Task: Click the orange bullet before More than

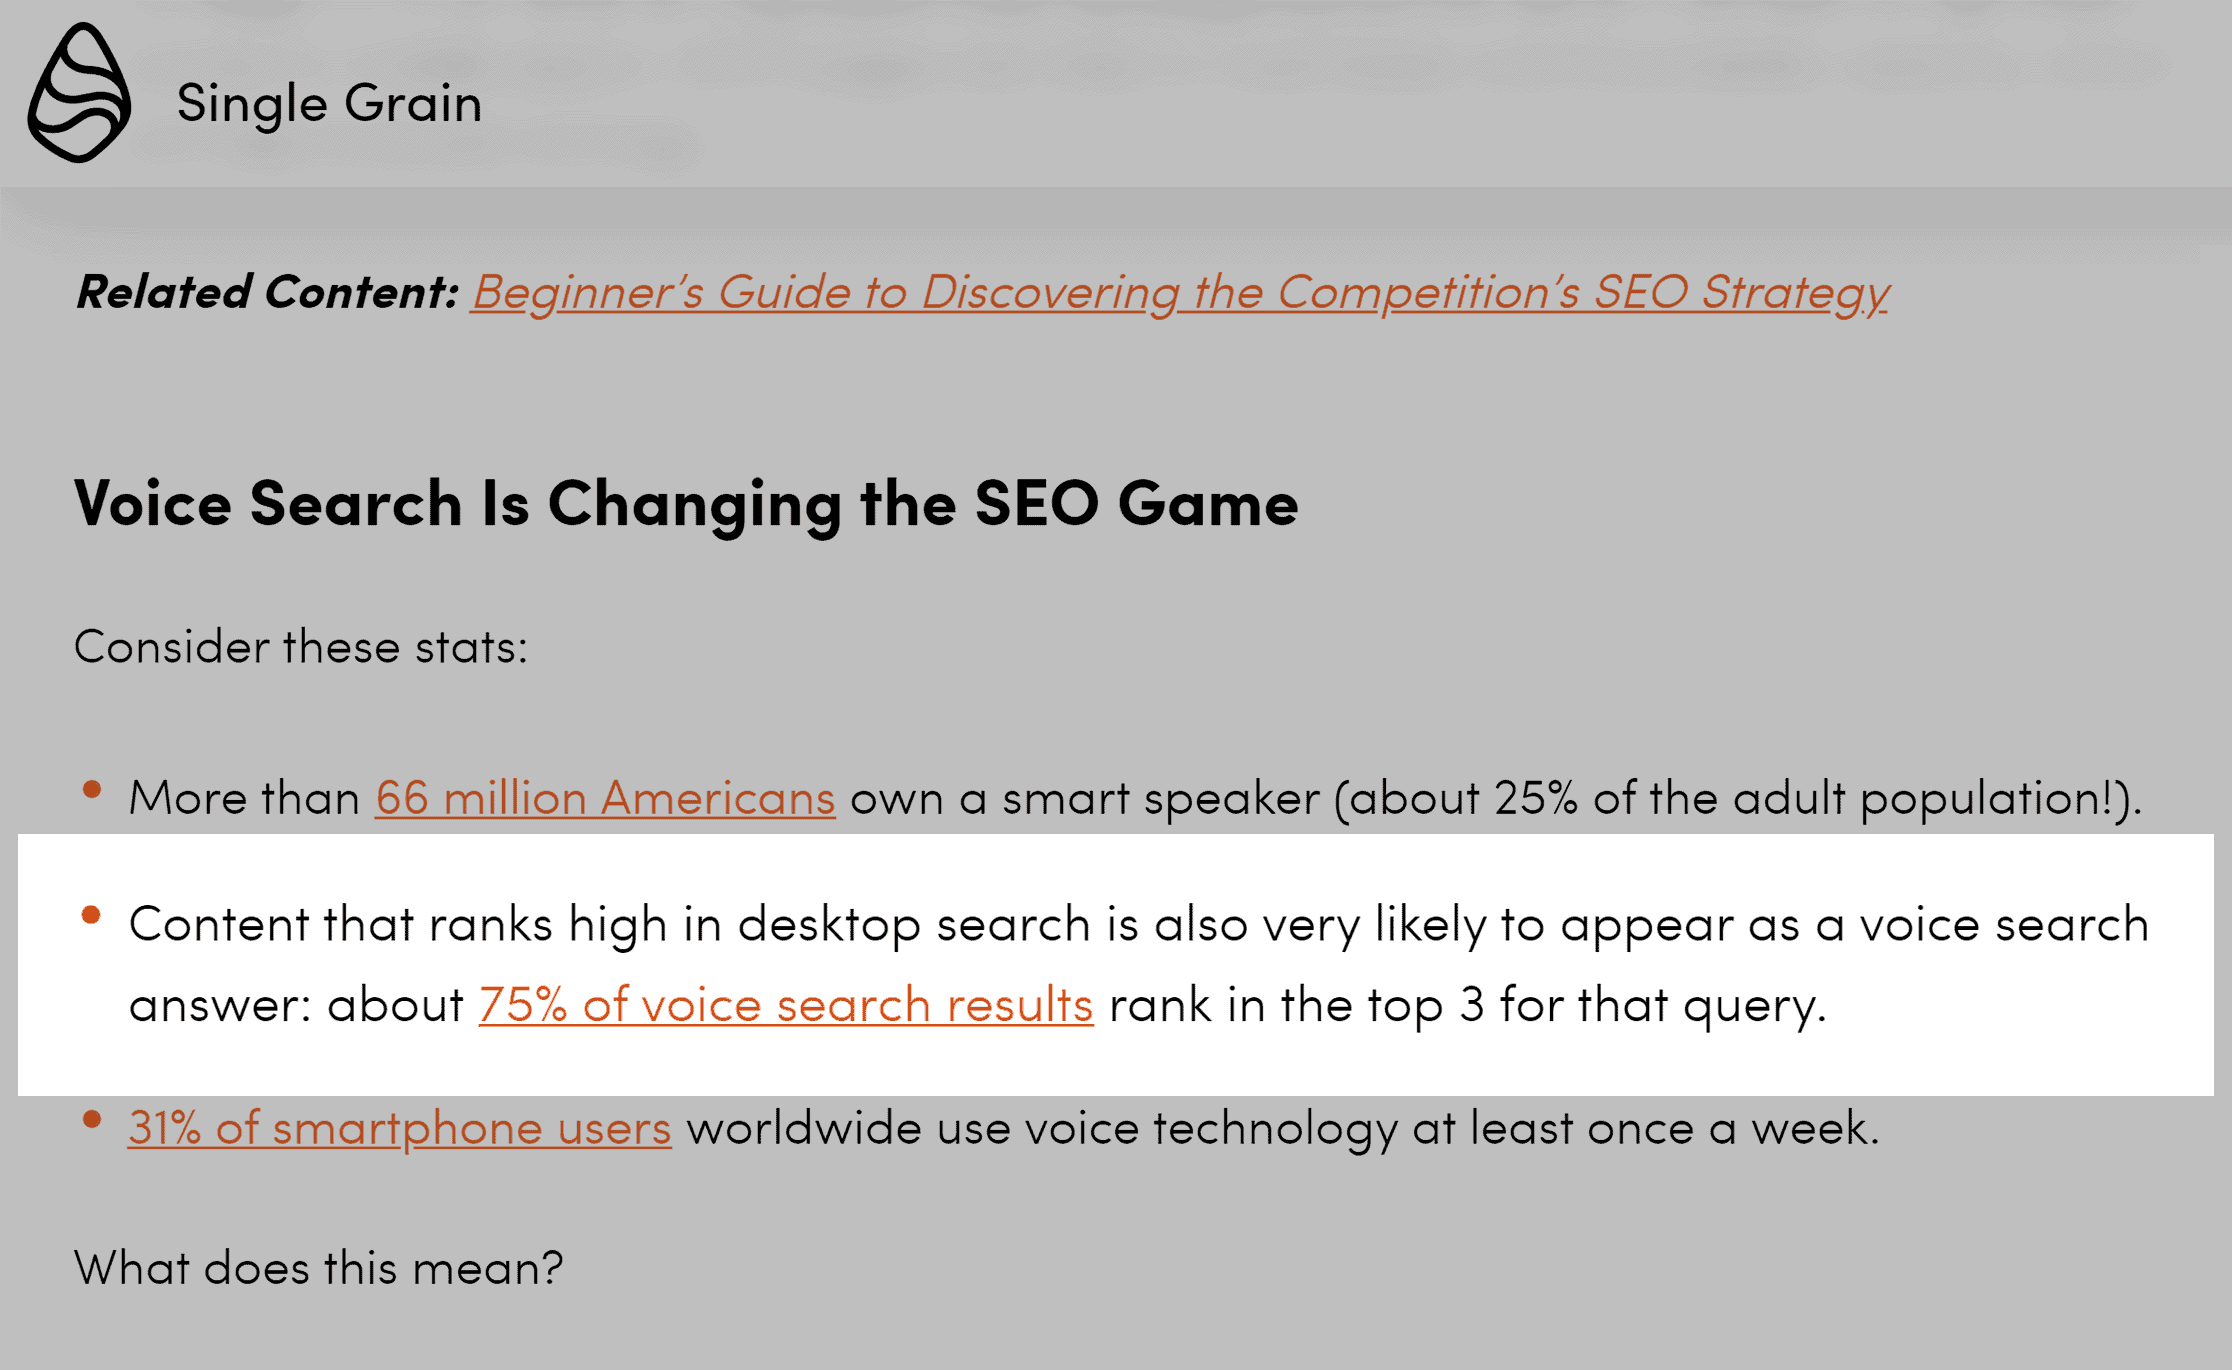Action: pos(92,789)
